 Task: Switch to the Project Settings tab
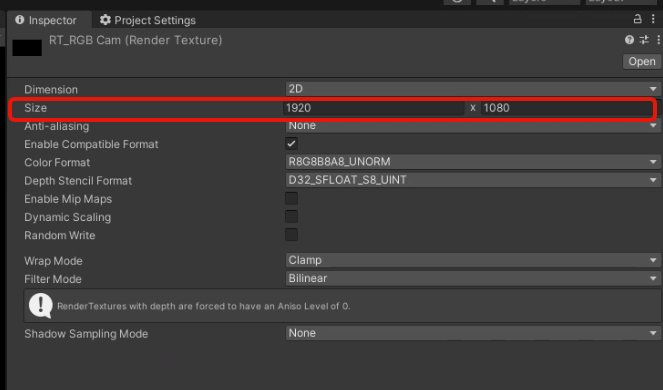[x=148, y=20]
